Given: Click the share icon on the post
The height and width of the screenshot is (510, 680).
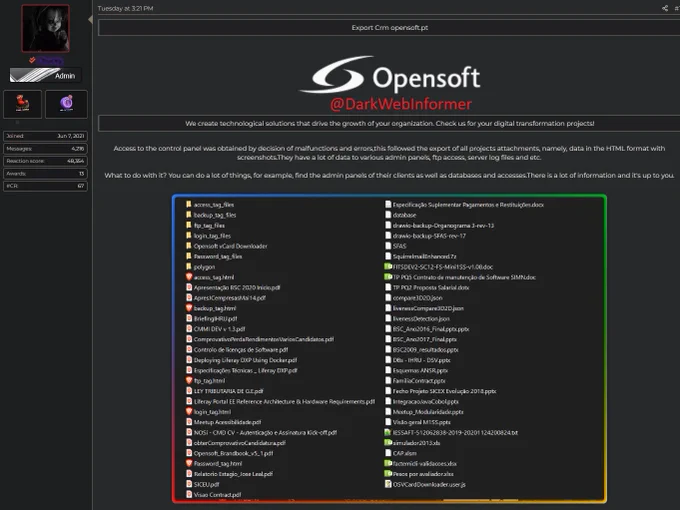Looking at the screenshot, I should point(665,8).
